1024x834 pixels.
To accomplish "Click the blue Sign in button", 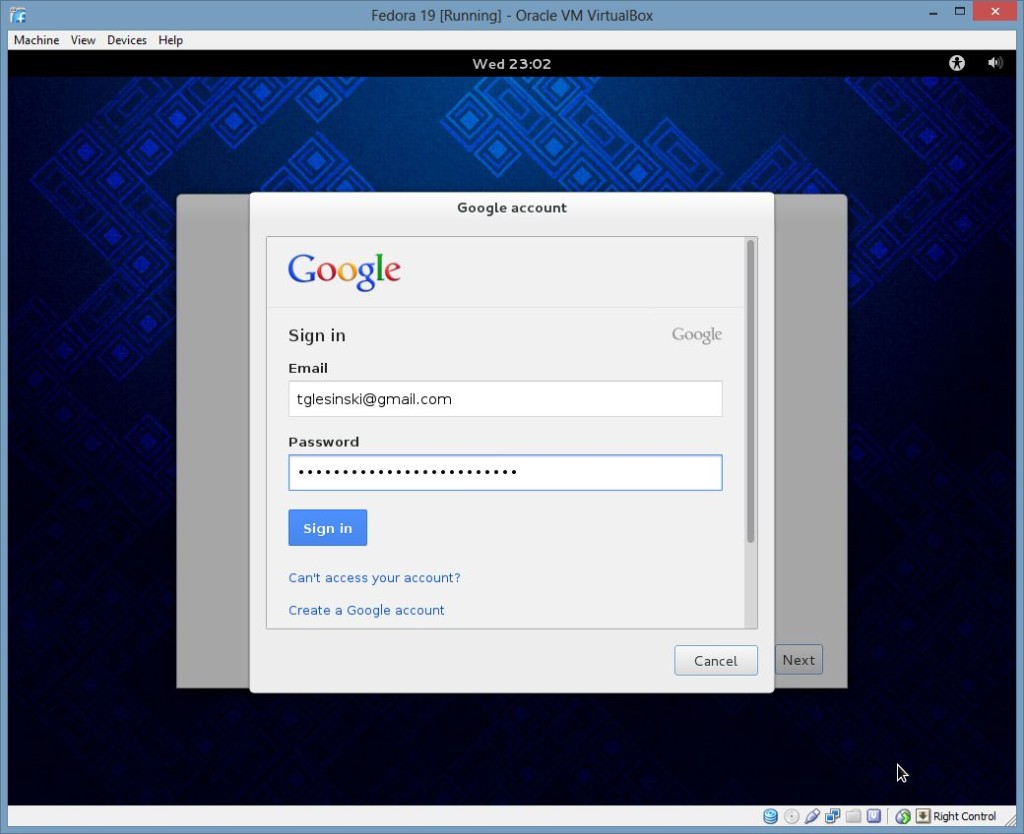I will 328,528.
